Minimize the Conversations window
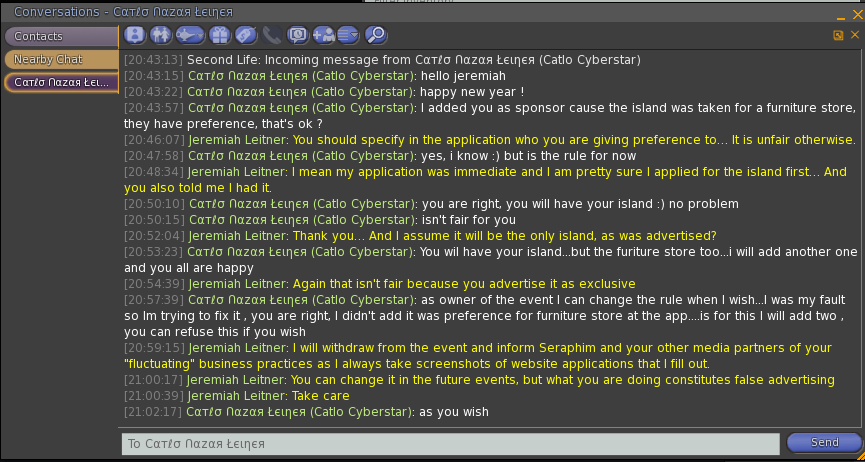Image resolution: width=865 pixels, height=462 pixels. [x=841, y=17]
